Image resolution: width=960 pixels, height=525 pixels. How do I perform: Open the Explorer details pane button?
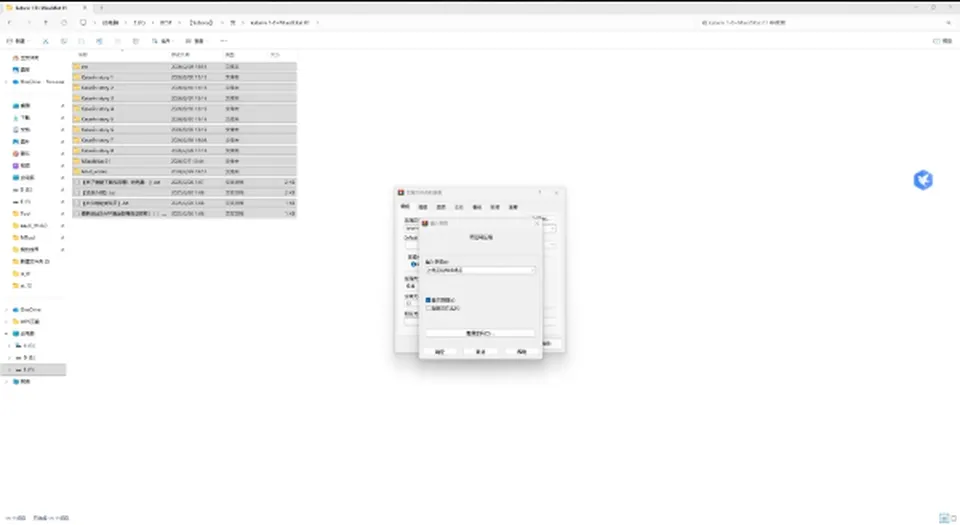click(942, 41)
